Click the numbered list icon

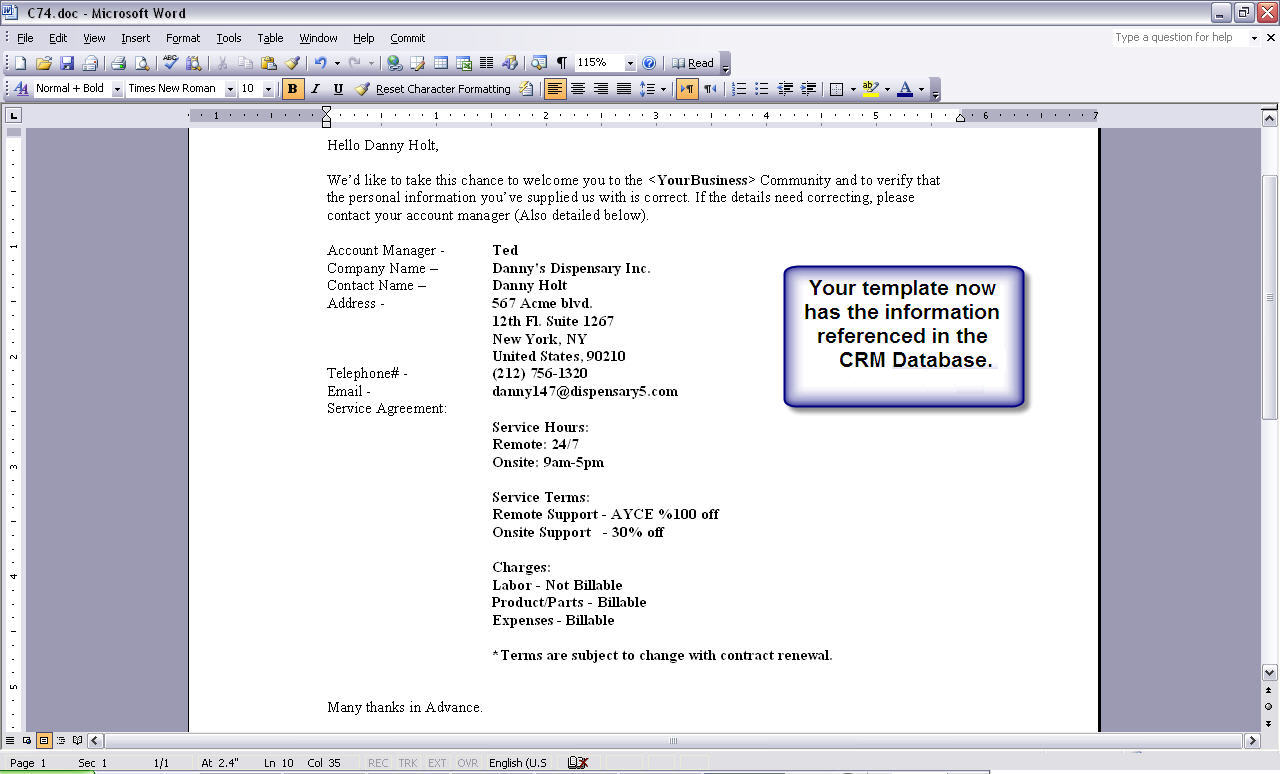click(x=739, y=89)
